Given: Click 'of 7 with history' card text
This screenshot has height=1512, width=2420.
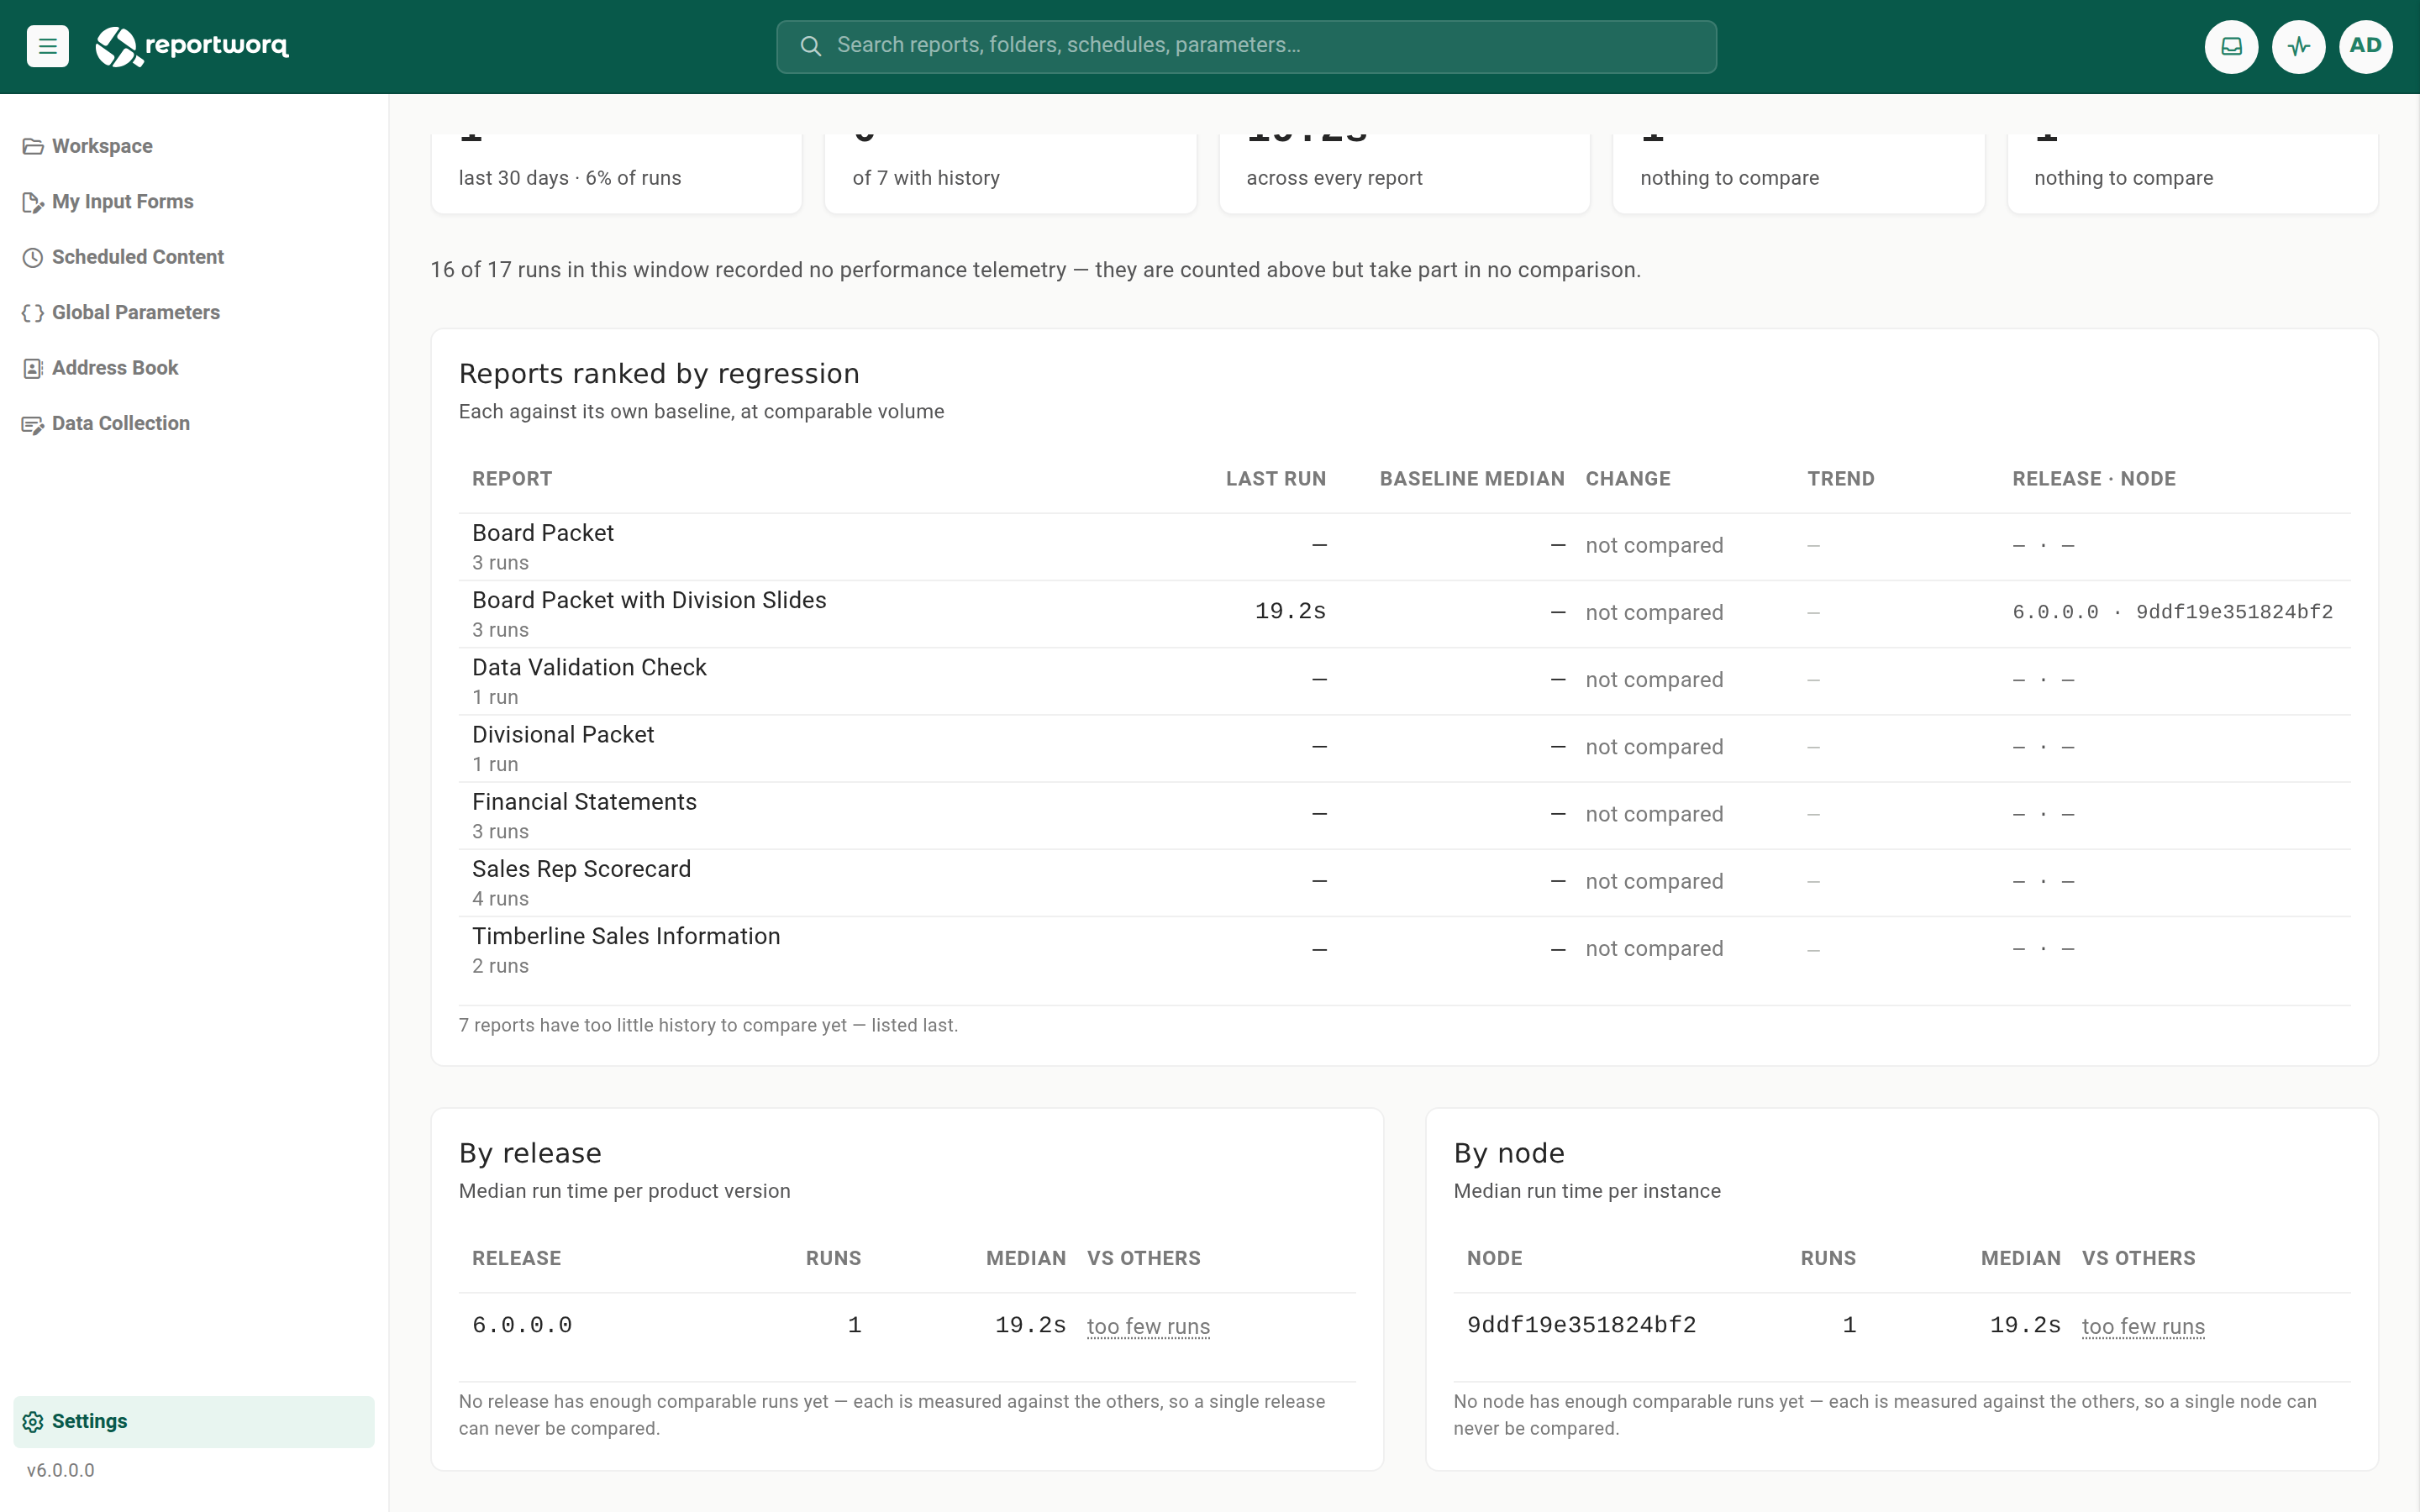Looking at the screenshot, I should click(x=926, y=178).
